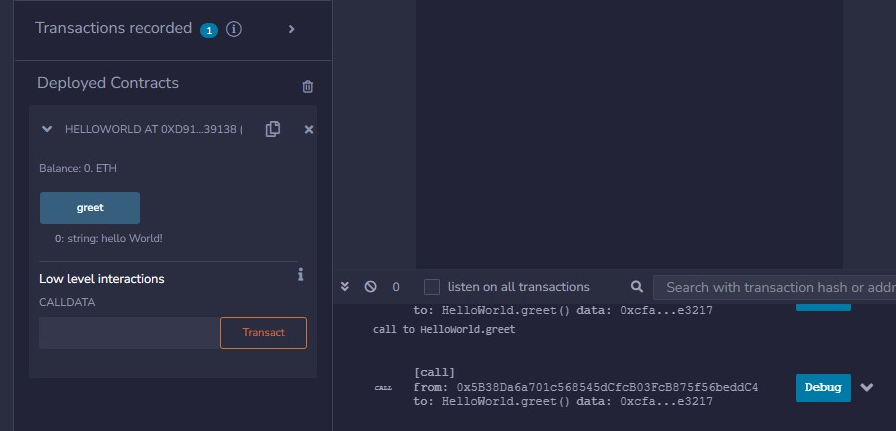This screenshot has height=431, width=896.
Task: Expand the Transactions recorded section
Action: click(x=291, y=29)
